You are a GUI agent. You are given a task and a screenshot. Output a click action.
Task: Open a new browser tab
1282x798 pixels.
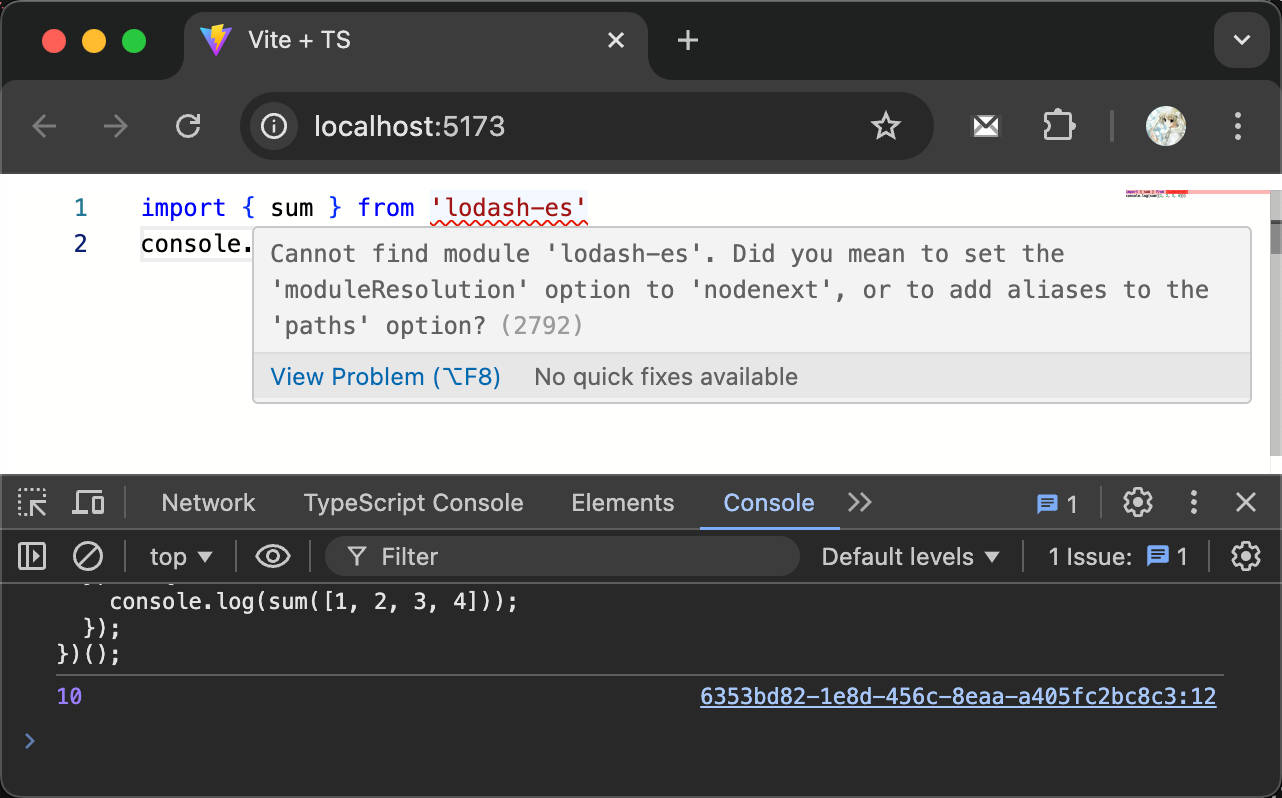(688, 40)
